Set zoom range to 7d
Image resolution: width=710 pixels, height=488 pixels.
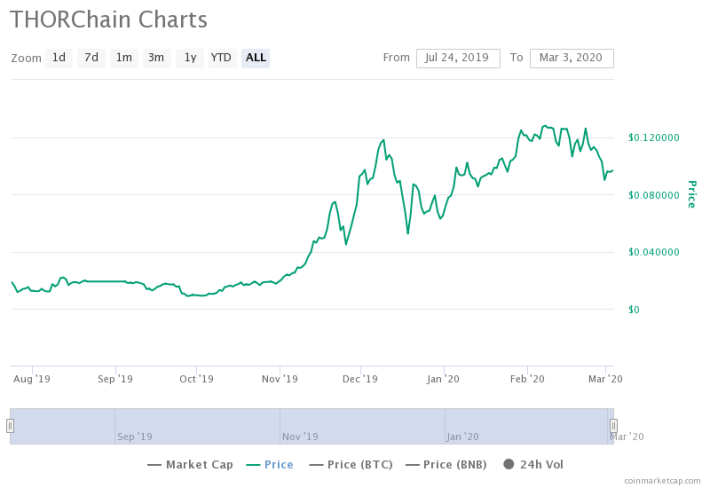click(x=91, y=58)
